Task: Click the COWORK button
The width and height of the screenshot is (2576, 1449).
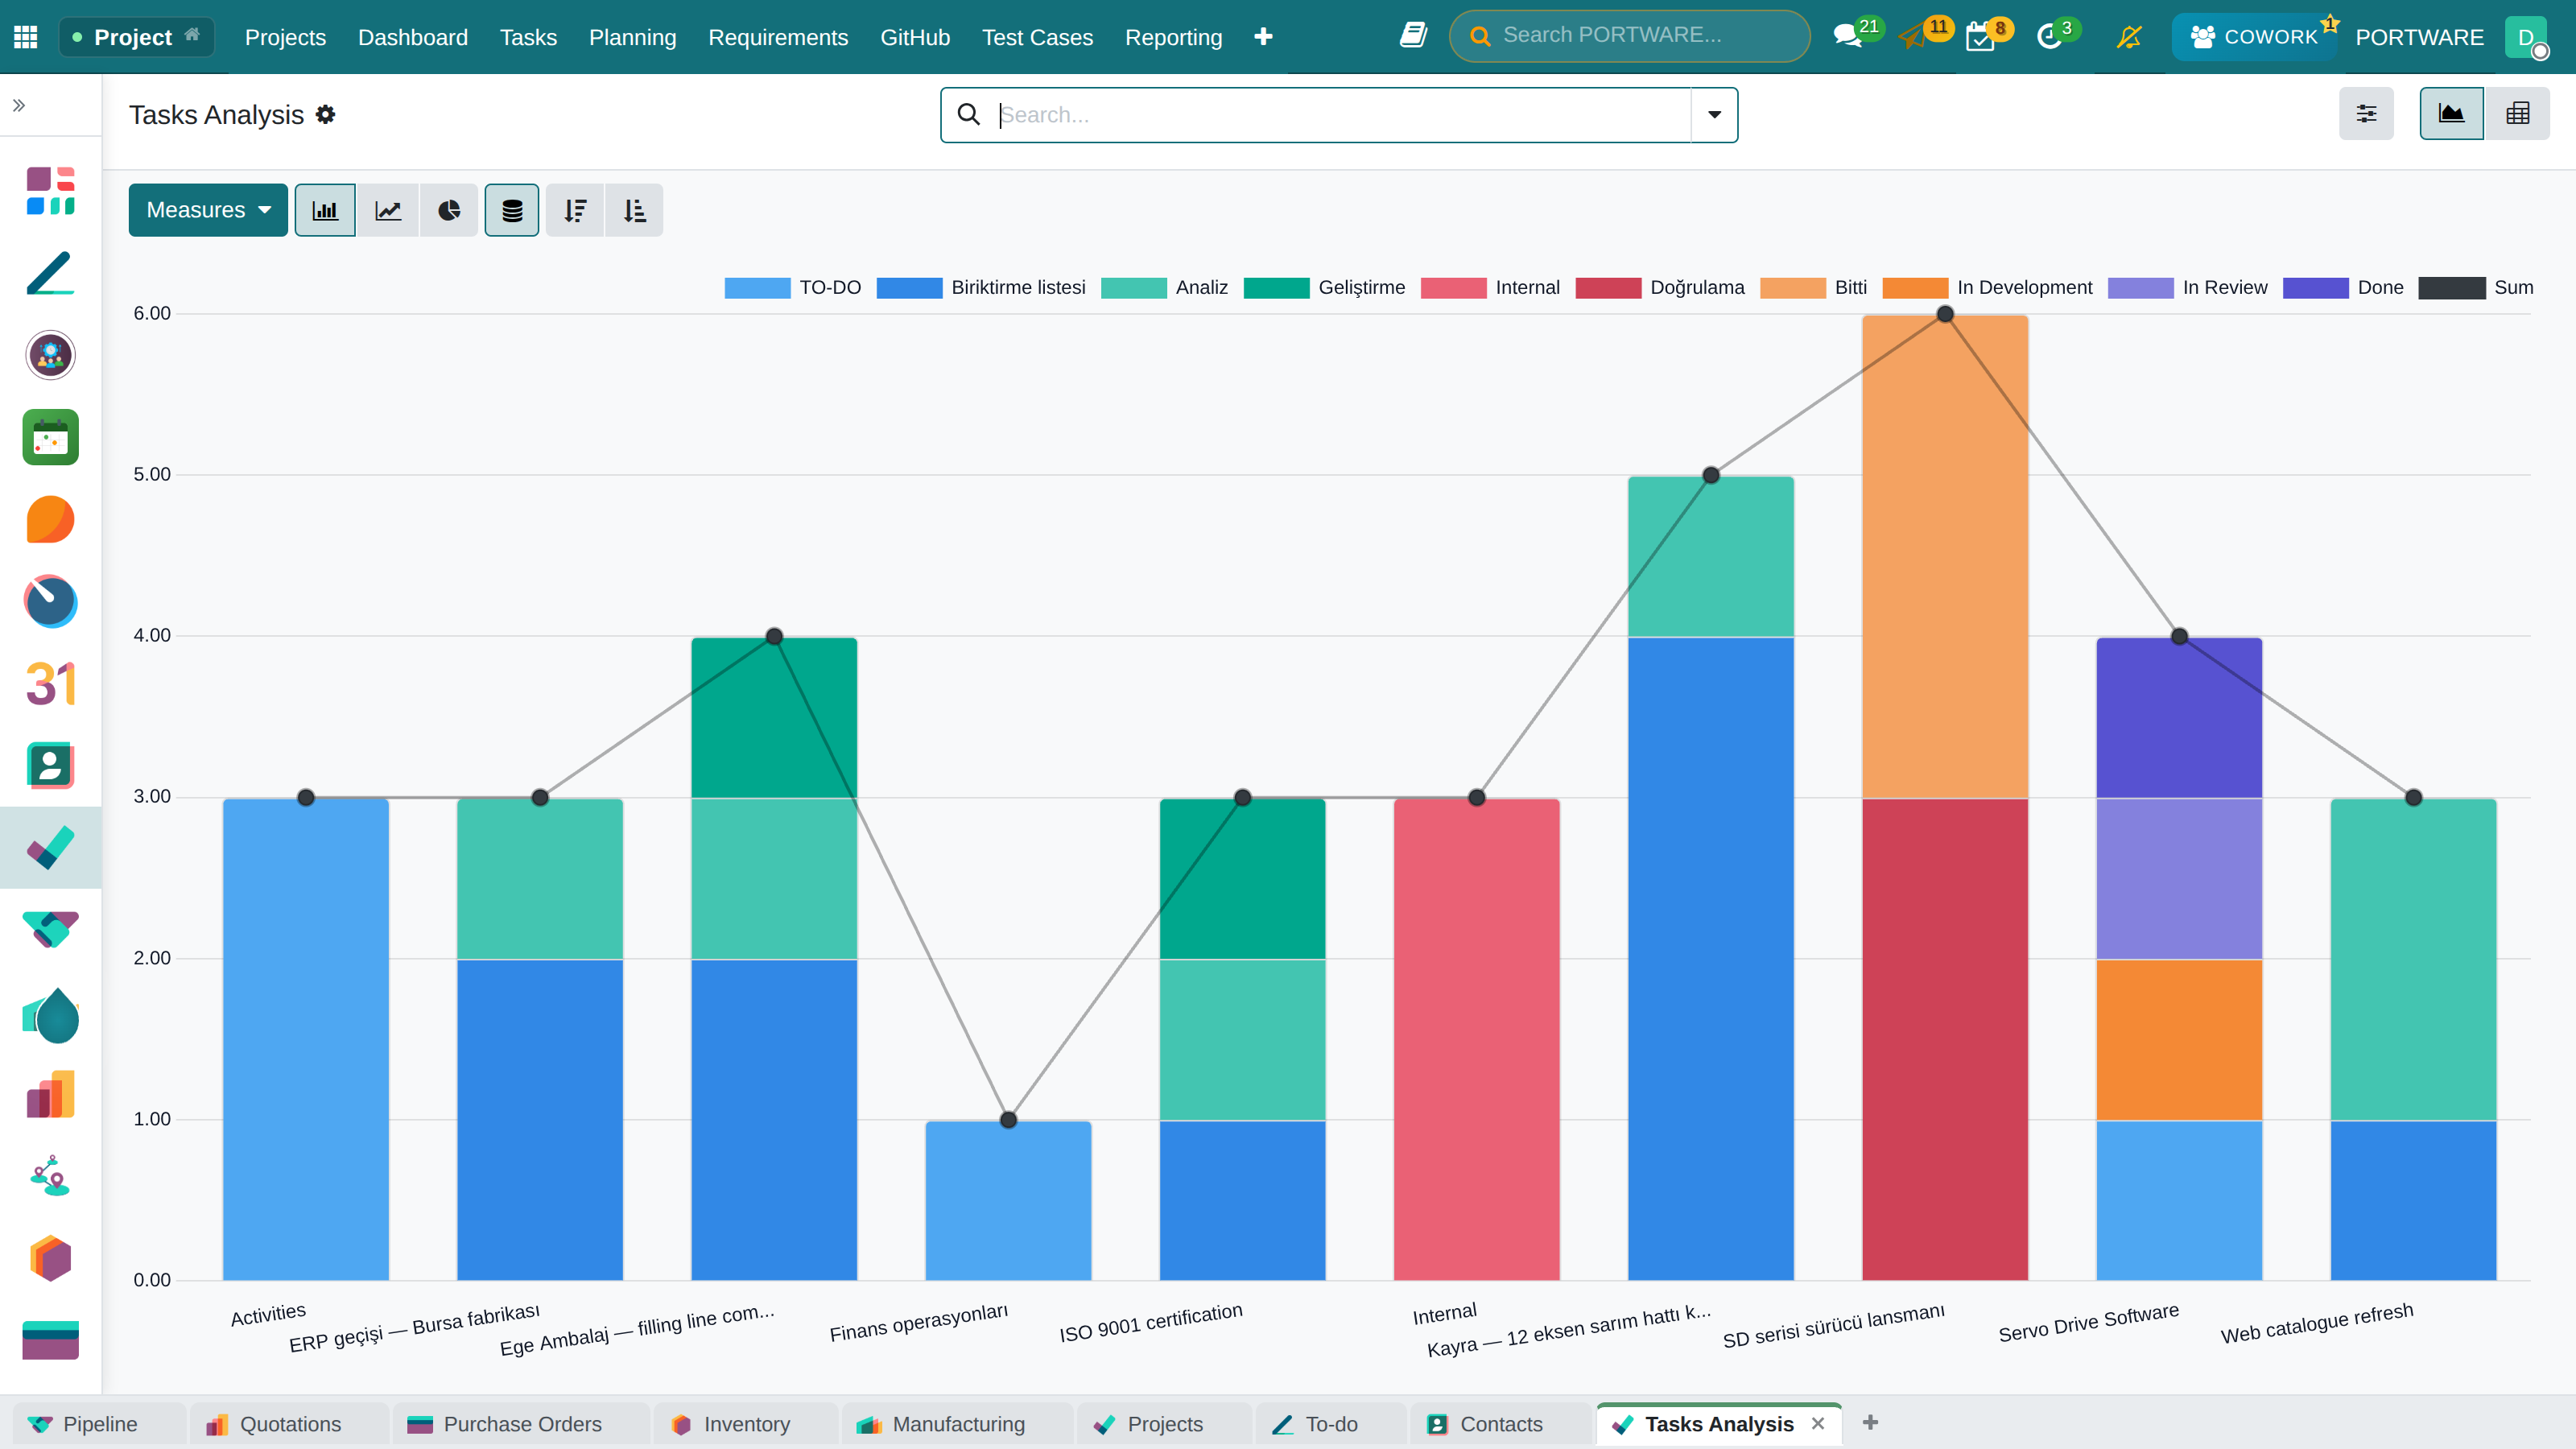Action: point(2254,37)
